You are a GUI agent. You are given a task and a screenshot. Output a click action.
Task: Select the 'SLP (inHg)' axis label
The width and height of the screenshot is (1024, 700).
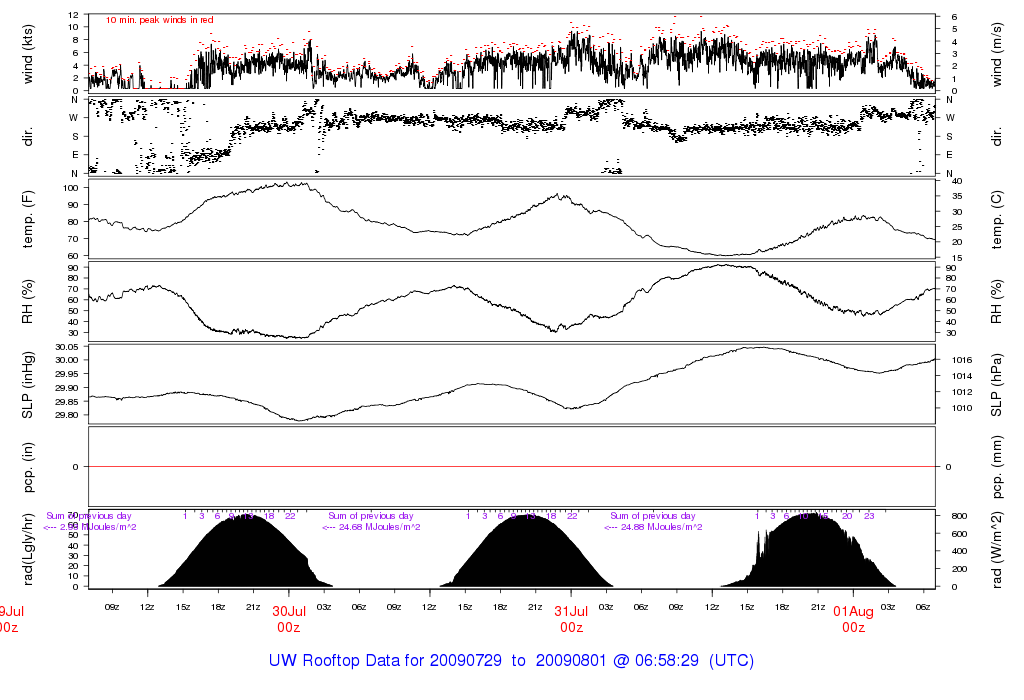pyautogui.click(x=28, y=385)
